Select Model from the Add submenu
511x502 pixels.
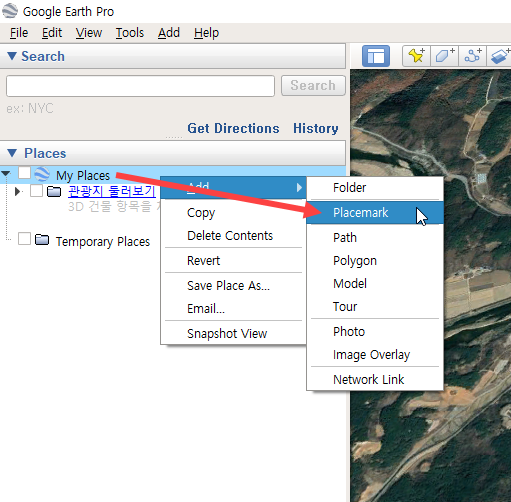375,284
